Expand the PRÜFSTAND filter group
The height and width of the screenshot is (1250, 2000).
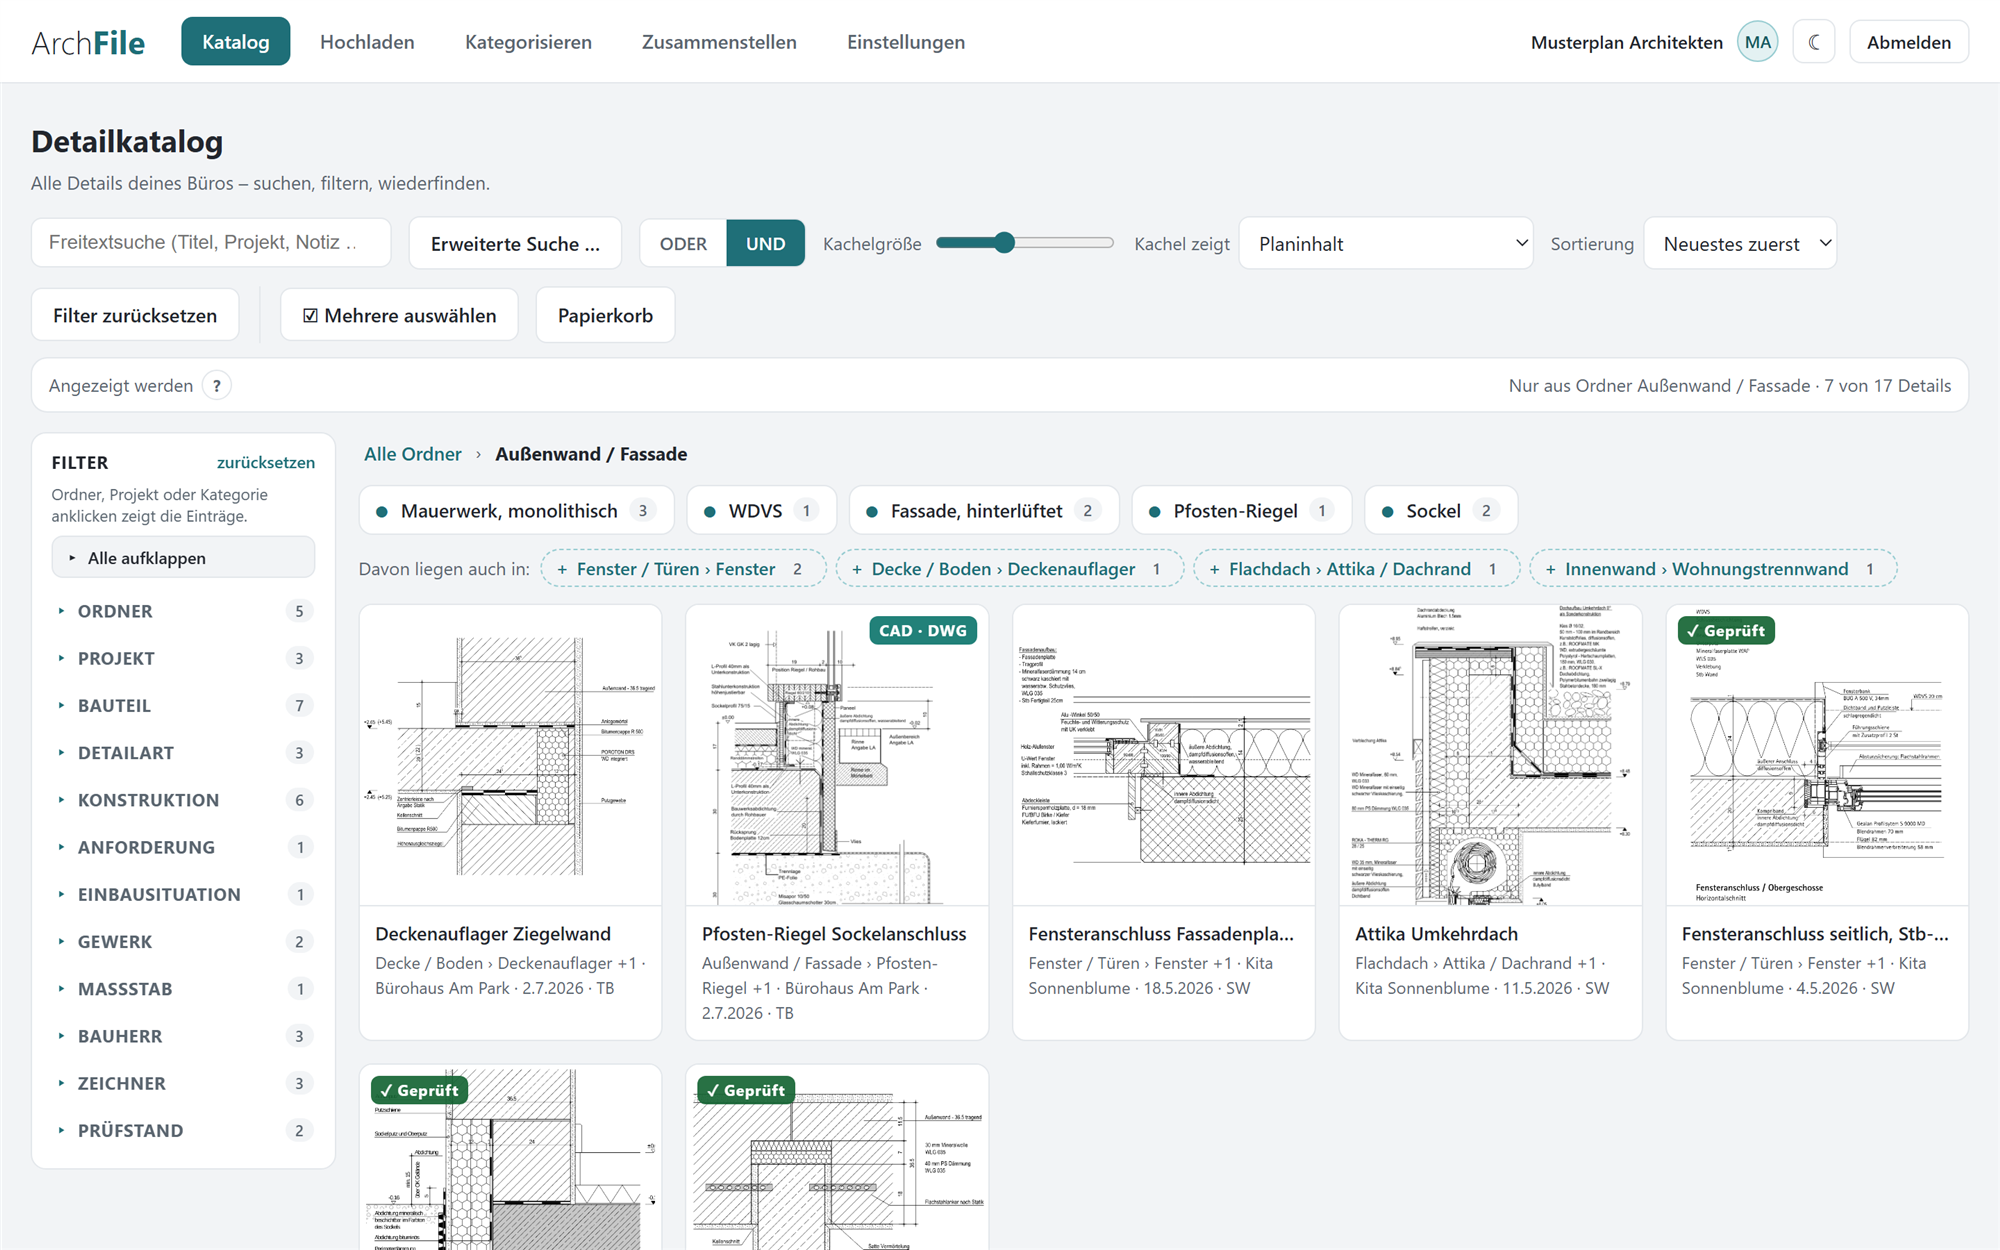coord(183,1130)
